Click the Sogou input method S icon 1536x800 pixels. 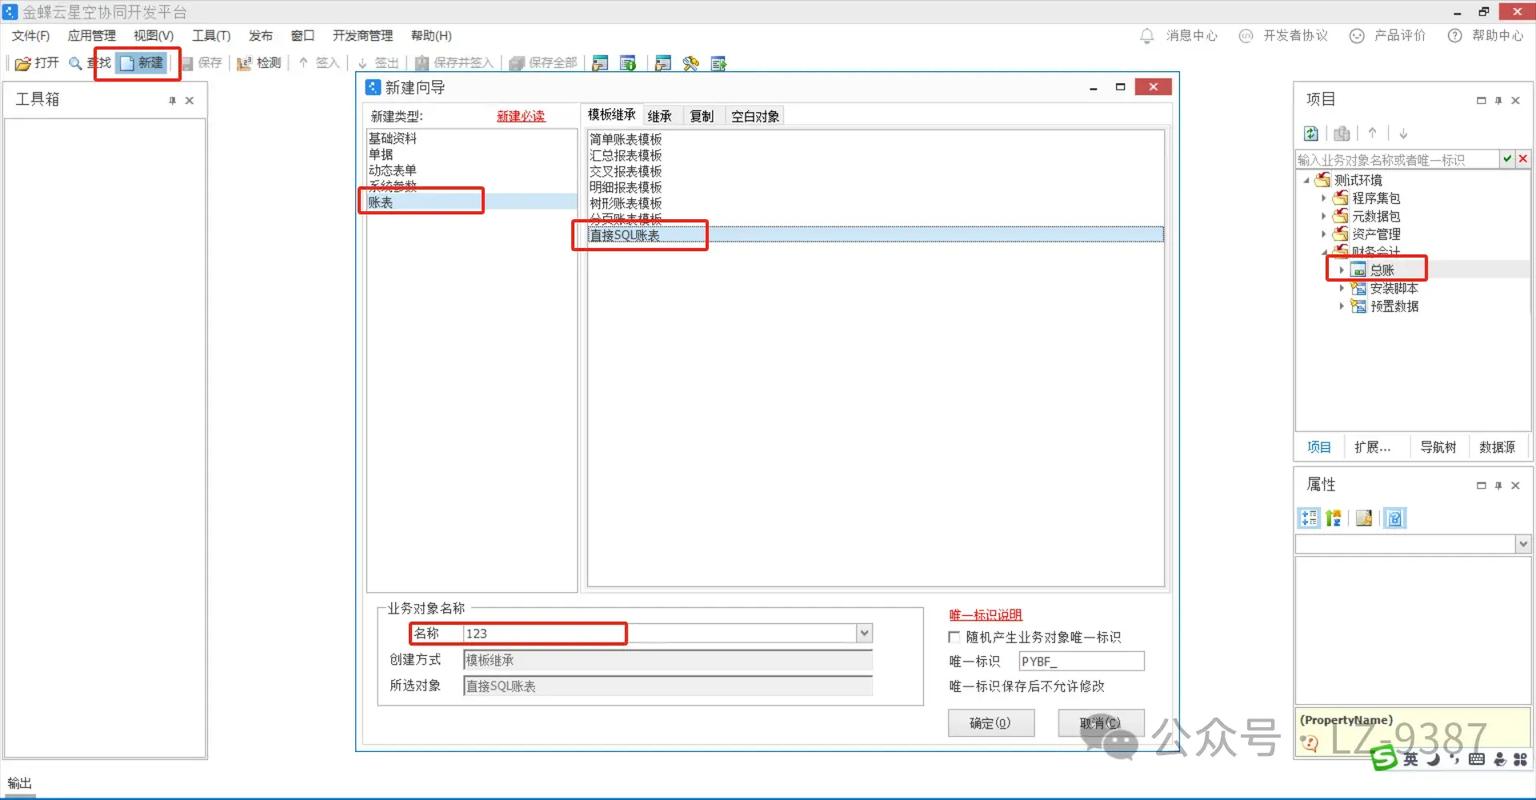pos(1384,760)
